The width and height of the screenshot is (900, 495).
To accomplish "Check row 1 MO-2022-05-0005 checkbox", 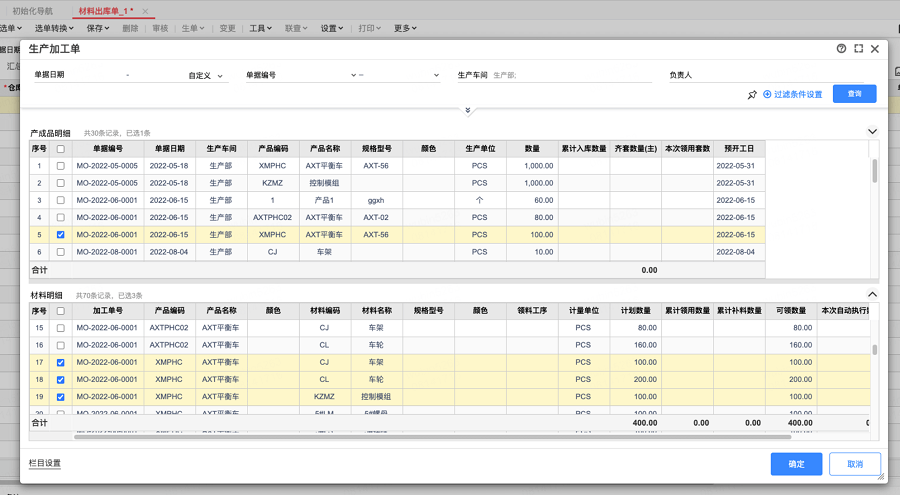I will tap(61, 166).
